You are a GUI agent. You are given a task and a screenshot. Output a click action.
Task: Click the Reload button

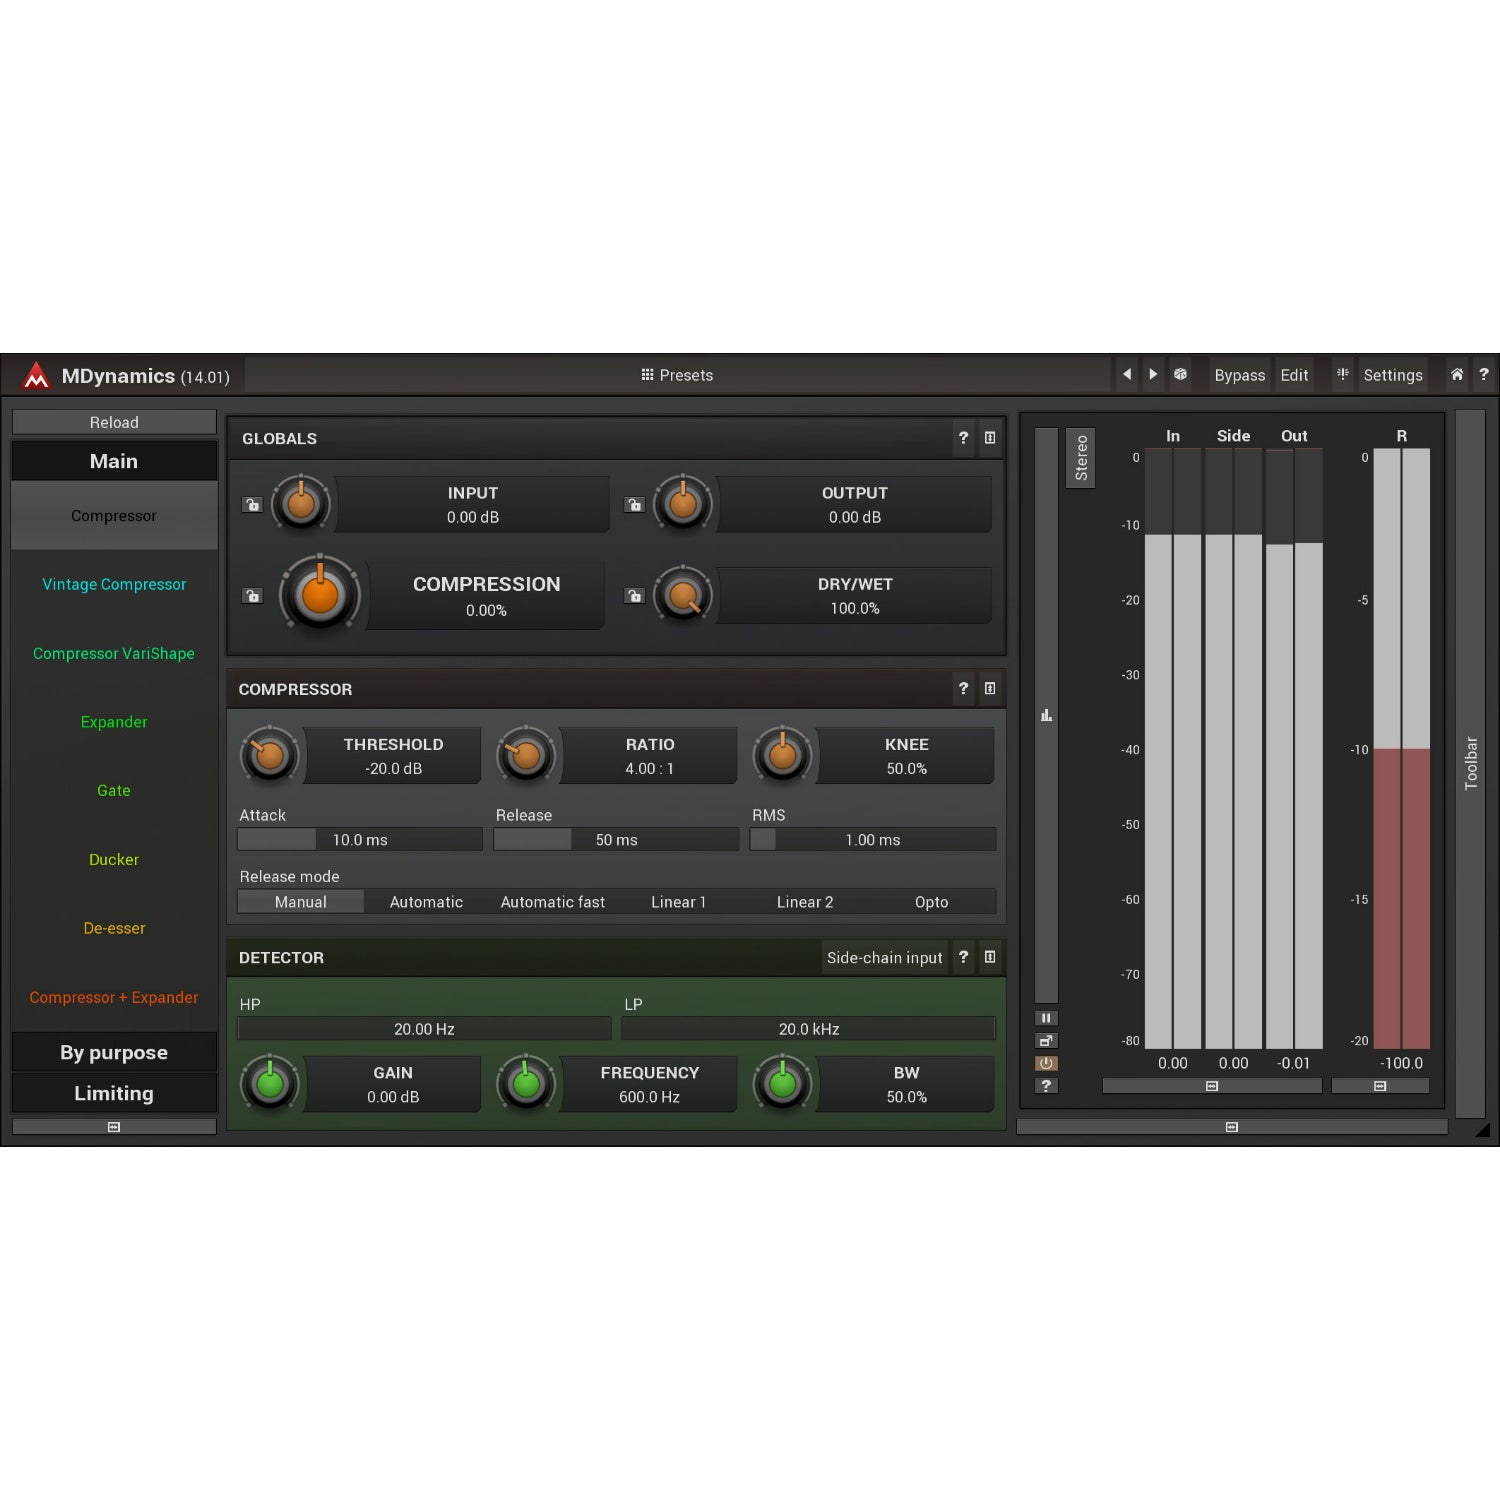point(114,422)
